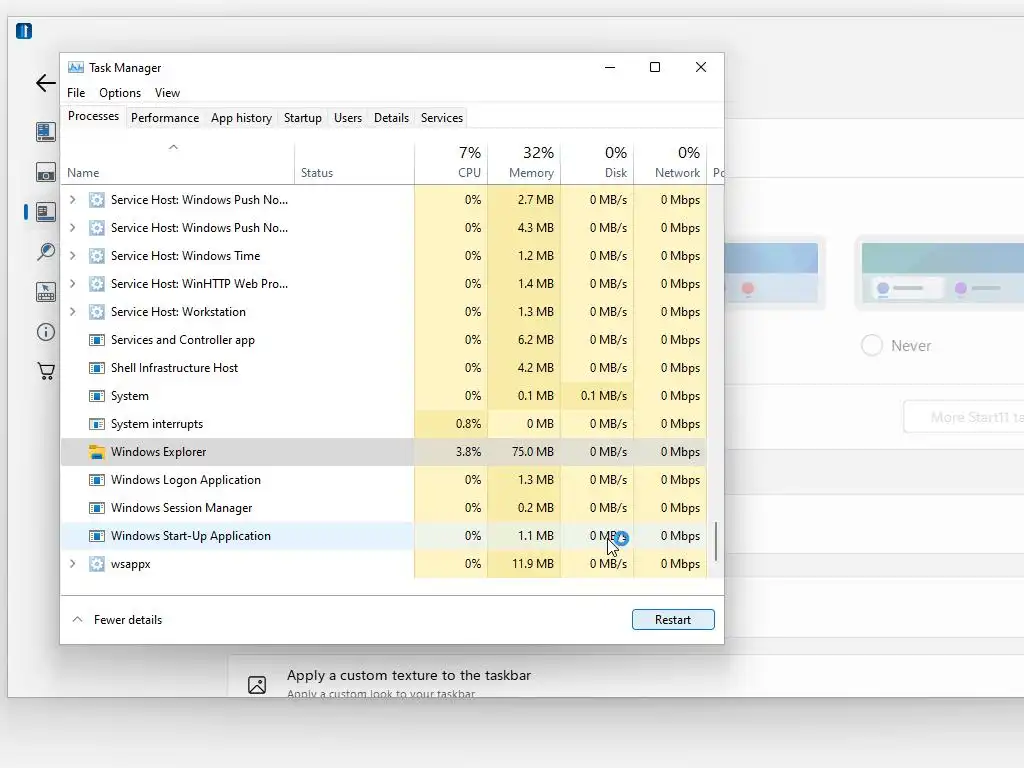Click Start11 app logo icon at top
This screenshot has width=1024, height=768.
click(24, 31)
